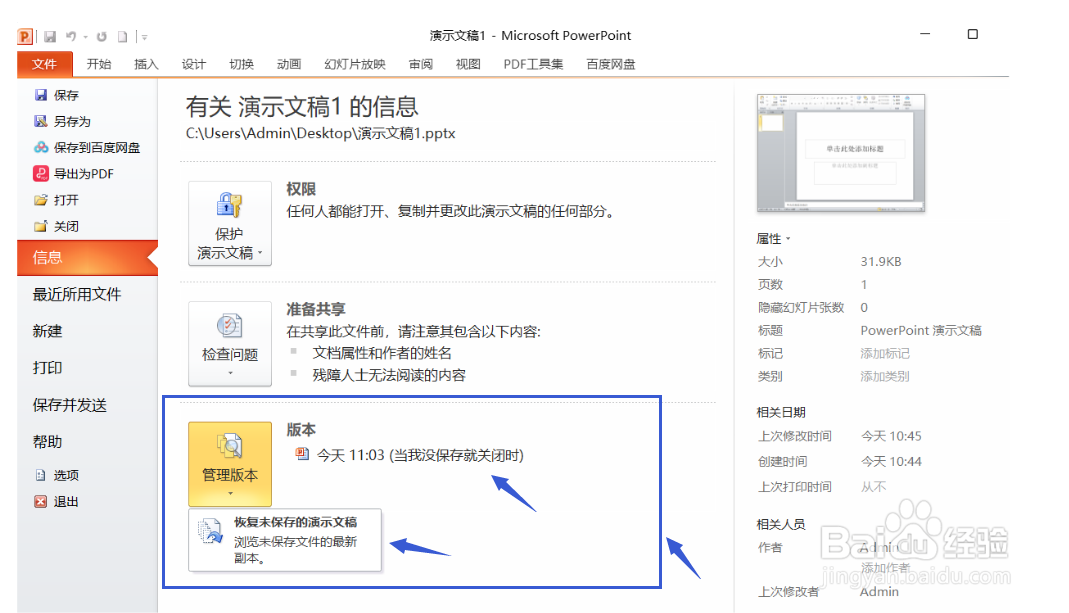The height and width of the screenshot is (613, 1069).
Task: Click the Undo icon in quick access toolbar
Action: click(71, 37)
